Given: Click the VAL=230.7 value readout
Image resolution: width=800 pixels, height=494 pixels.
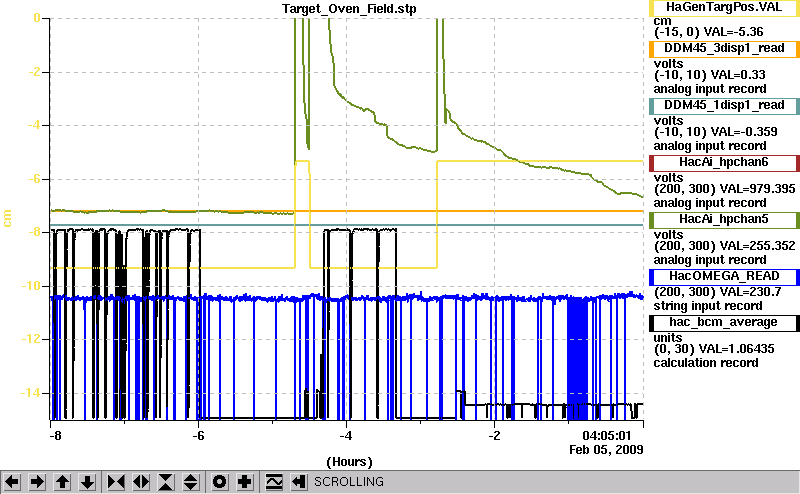Looking at the screenshot, I should point(750,292).
